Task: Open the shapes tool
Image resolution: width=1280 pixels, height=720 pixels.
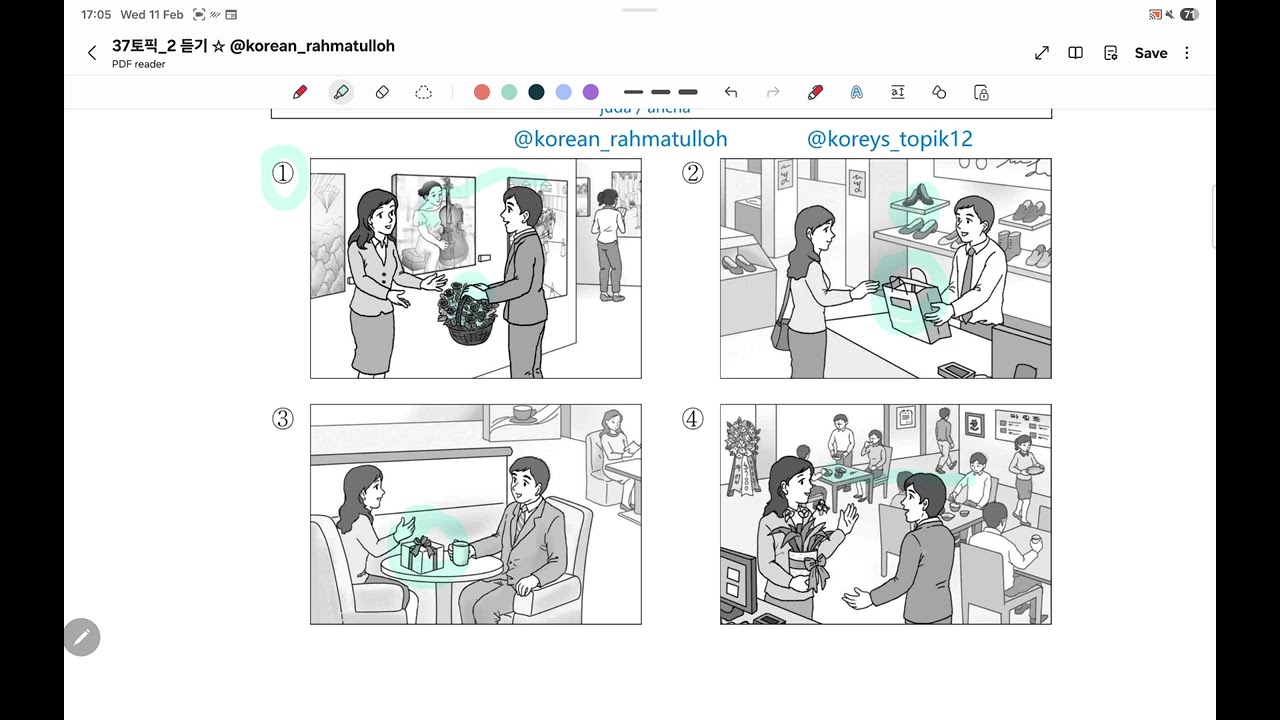Action: [939, 92]
